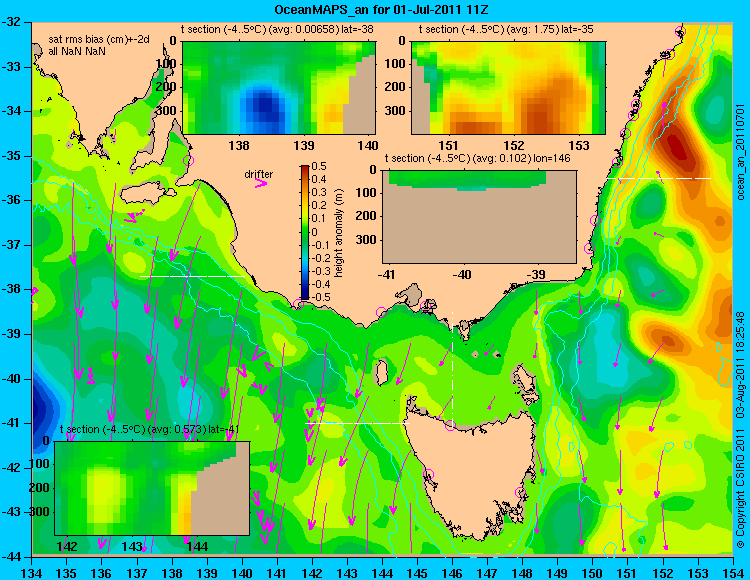This screenshot has width=750, height=580.
Task: Click the section title with "avg: 0.573"
Action: click(150, 429)
